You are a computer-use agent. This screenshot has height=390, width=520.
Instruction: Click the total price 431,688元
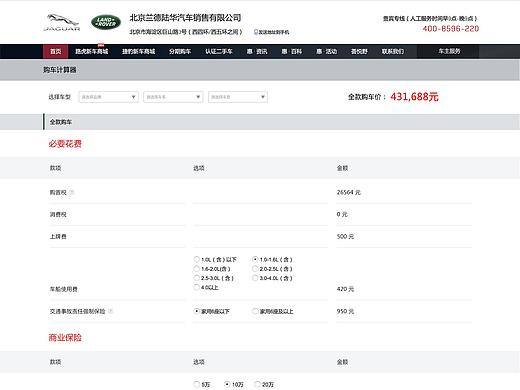tap(414, 97)
